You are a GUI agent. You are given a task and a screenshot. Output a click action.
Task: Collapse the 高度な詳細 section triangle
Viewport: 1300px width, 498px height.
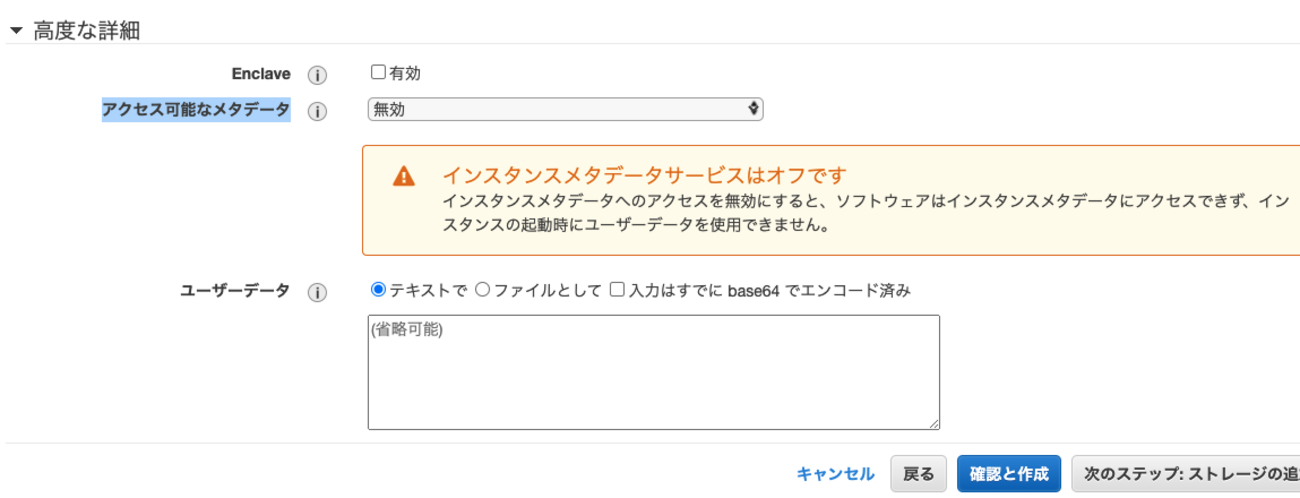tap(15, 31)
